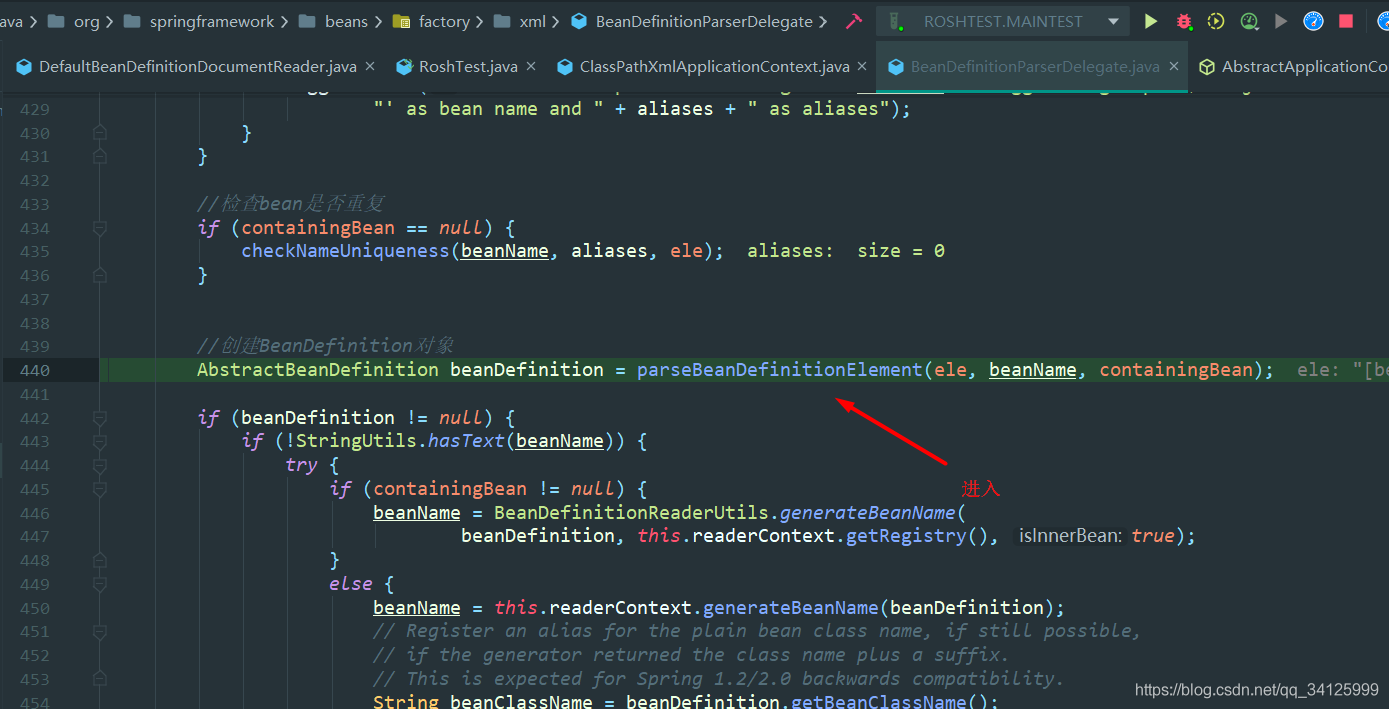
Task: Click the Build project hammer icon
Action: pyautogui.click(x=853, y=21)
